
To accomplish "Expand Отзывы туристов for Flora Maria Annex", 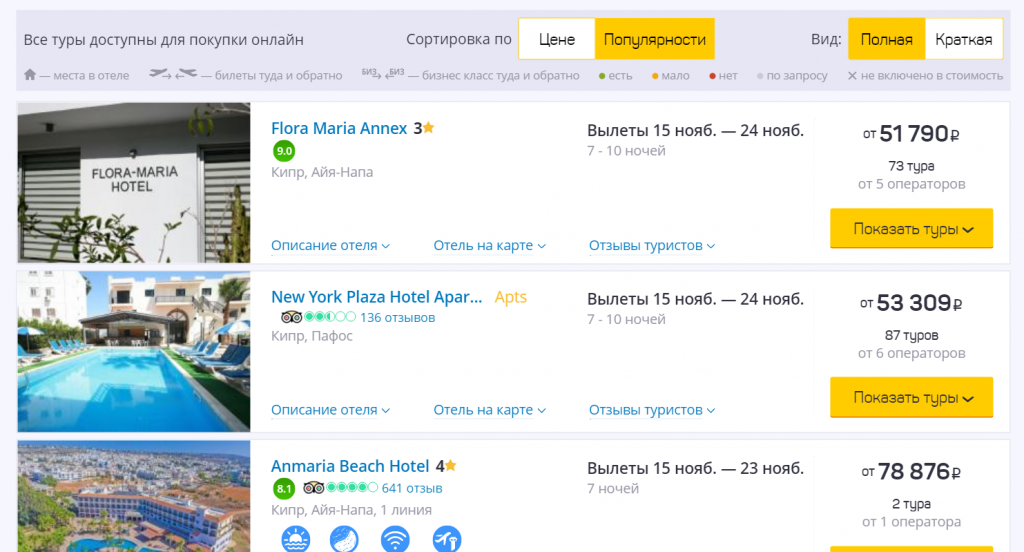I will [652, 246].
